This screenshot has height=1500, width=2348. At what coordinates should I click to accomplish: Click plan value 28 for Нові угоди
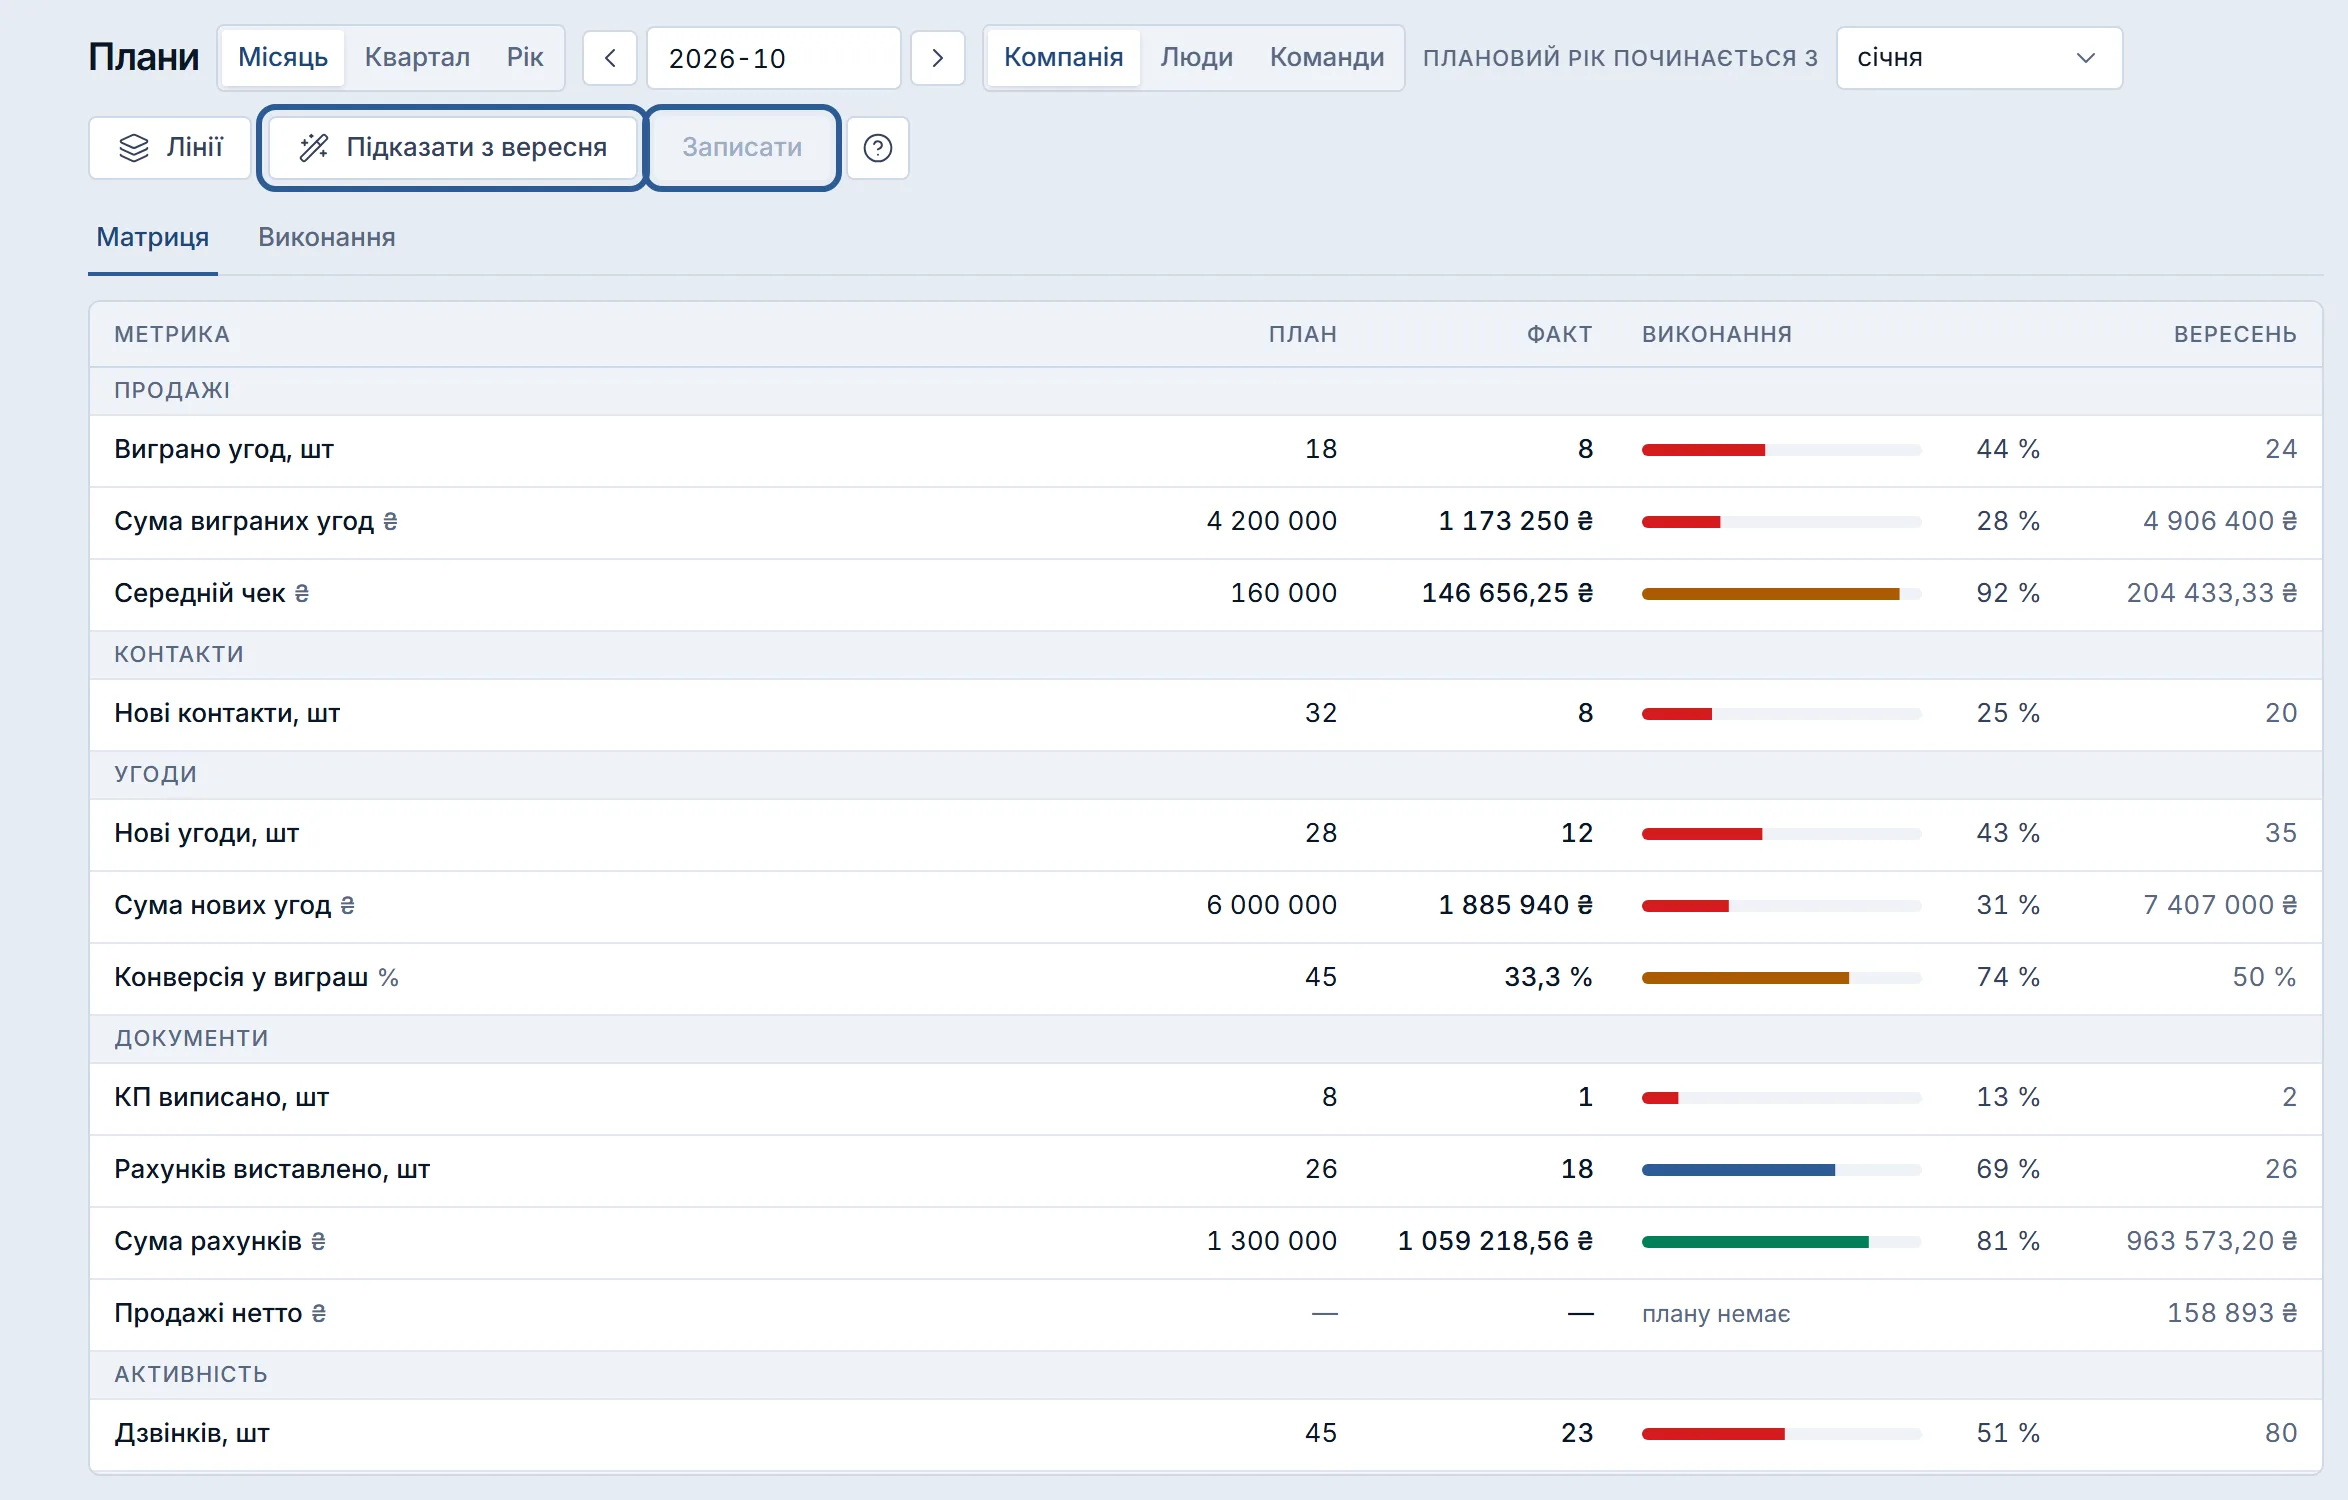(x=1320, y=833)
